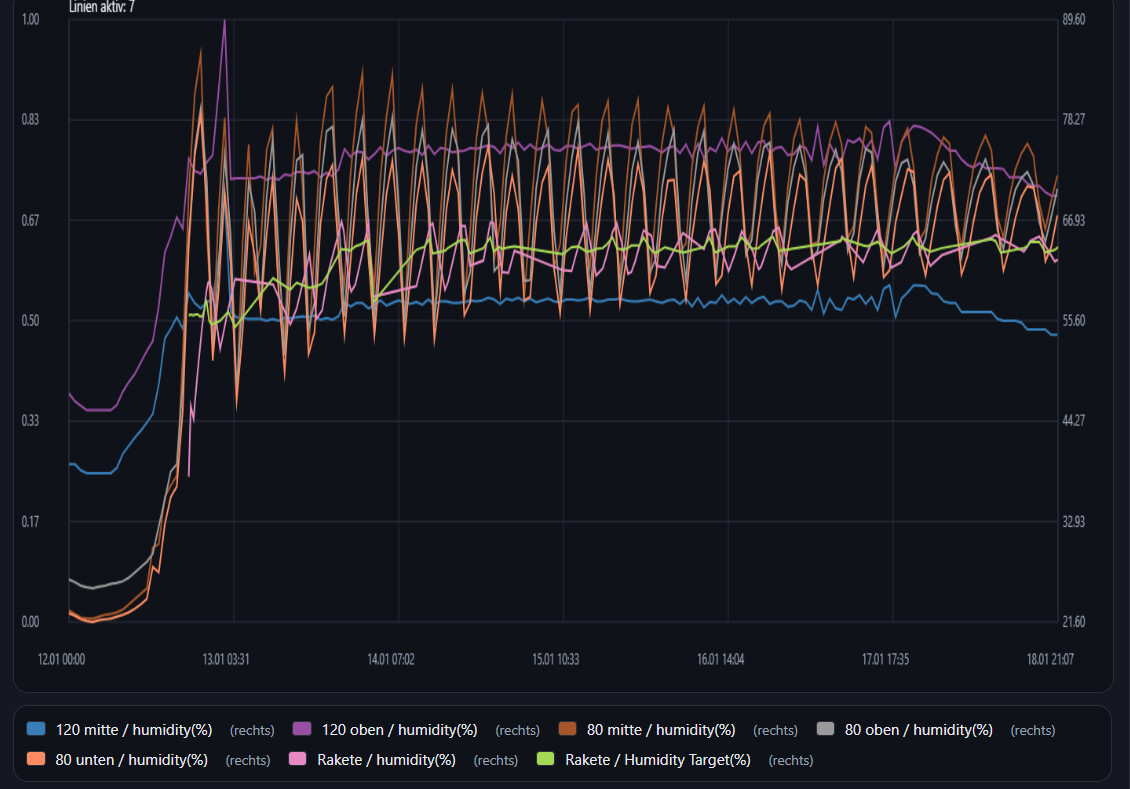
Task: Click the pink Rakete humidity legend swatch
Action: [x=298, y=760]
